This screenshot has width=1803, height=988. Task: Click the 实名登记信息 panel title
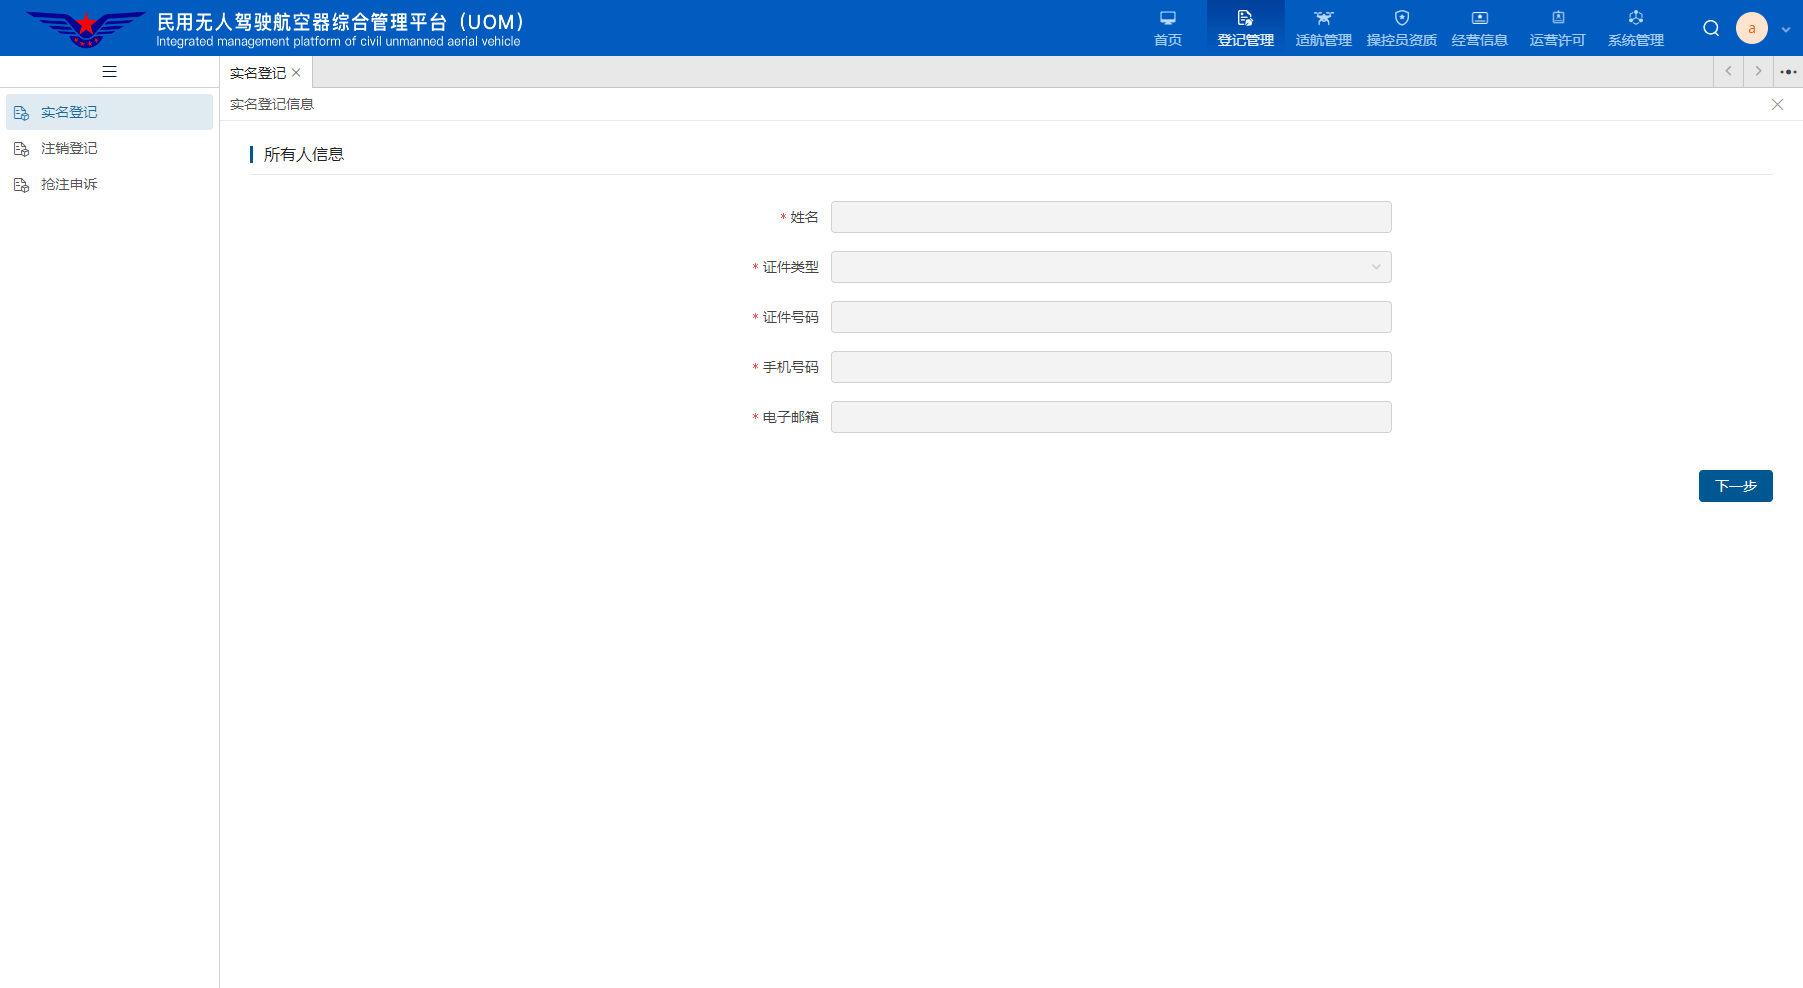[272, 104]
